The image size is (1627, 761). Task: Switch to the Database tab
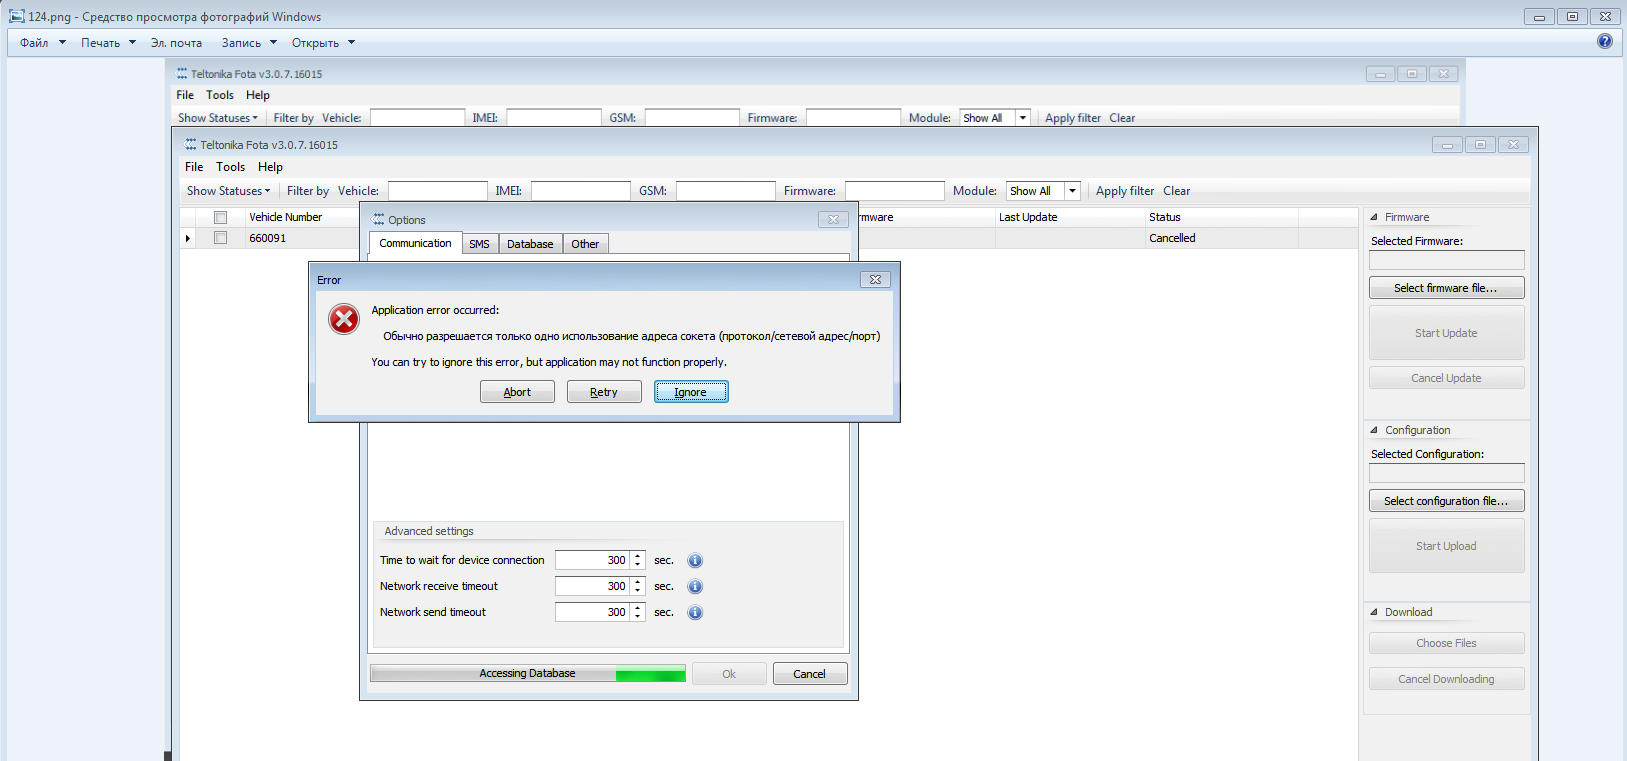pyautogui.click(x=530, y=244)
